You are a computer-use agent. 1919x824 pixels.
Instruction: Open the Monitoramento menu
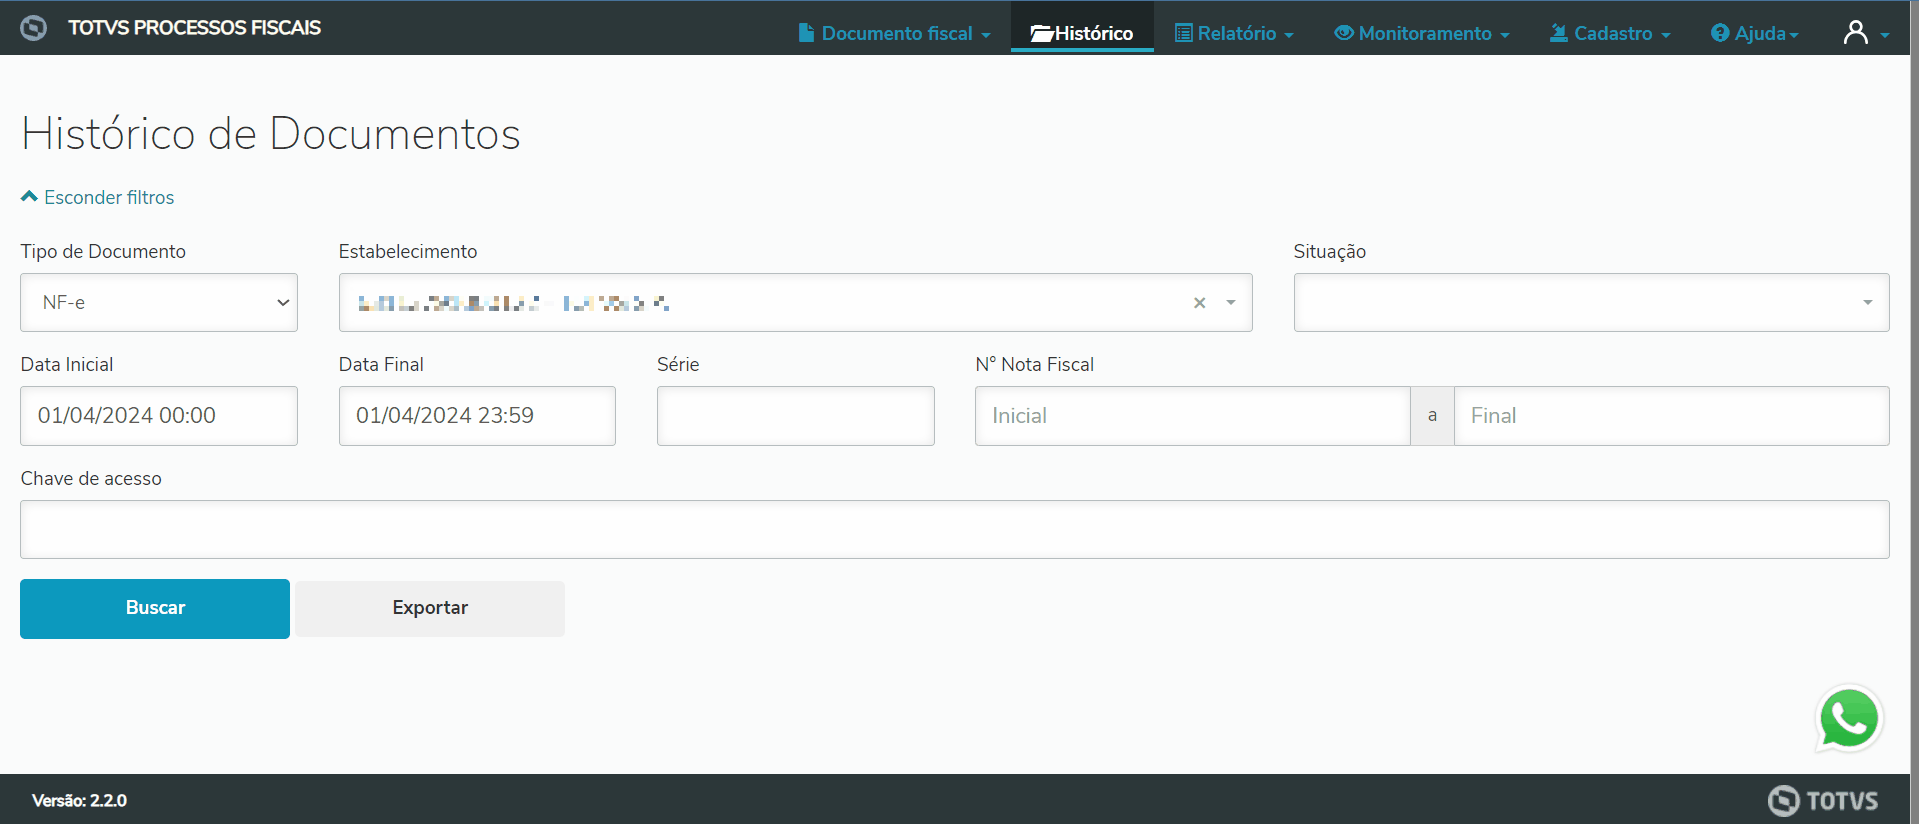[x=1422, y=33]
